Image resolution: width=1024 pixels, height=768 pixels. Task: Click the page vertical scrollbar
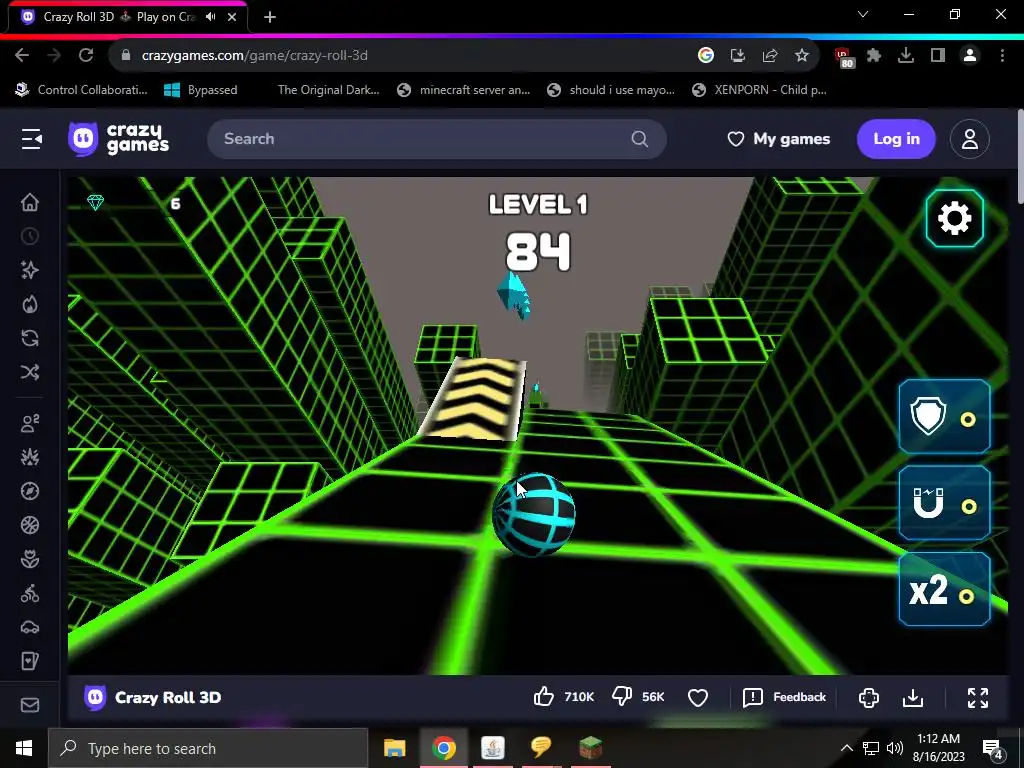point(1019,157)
